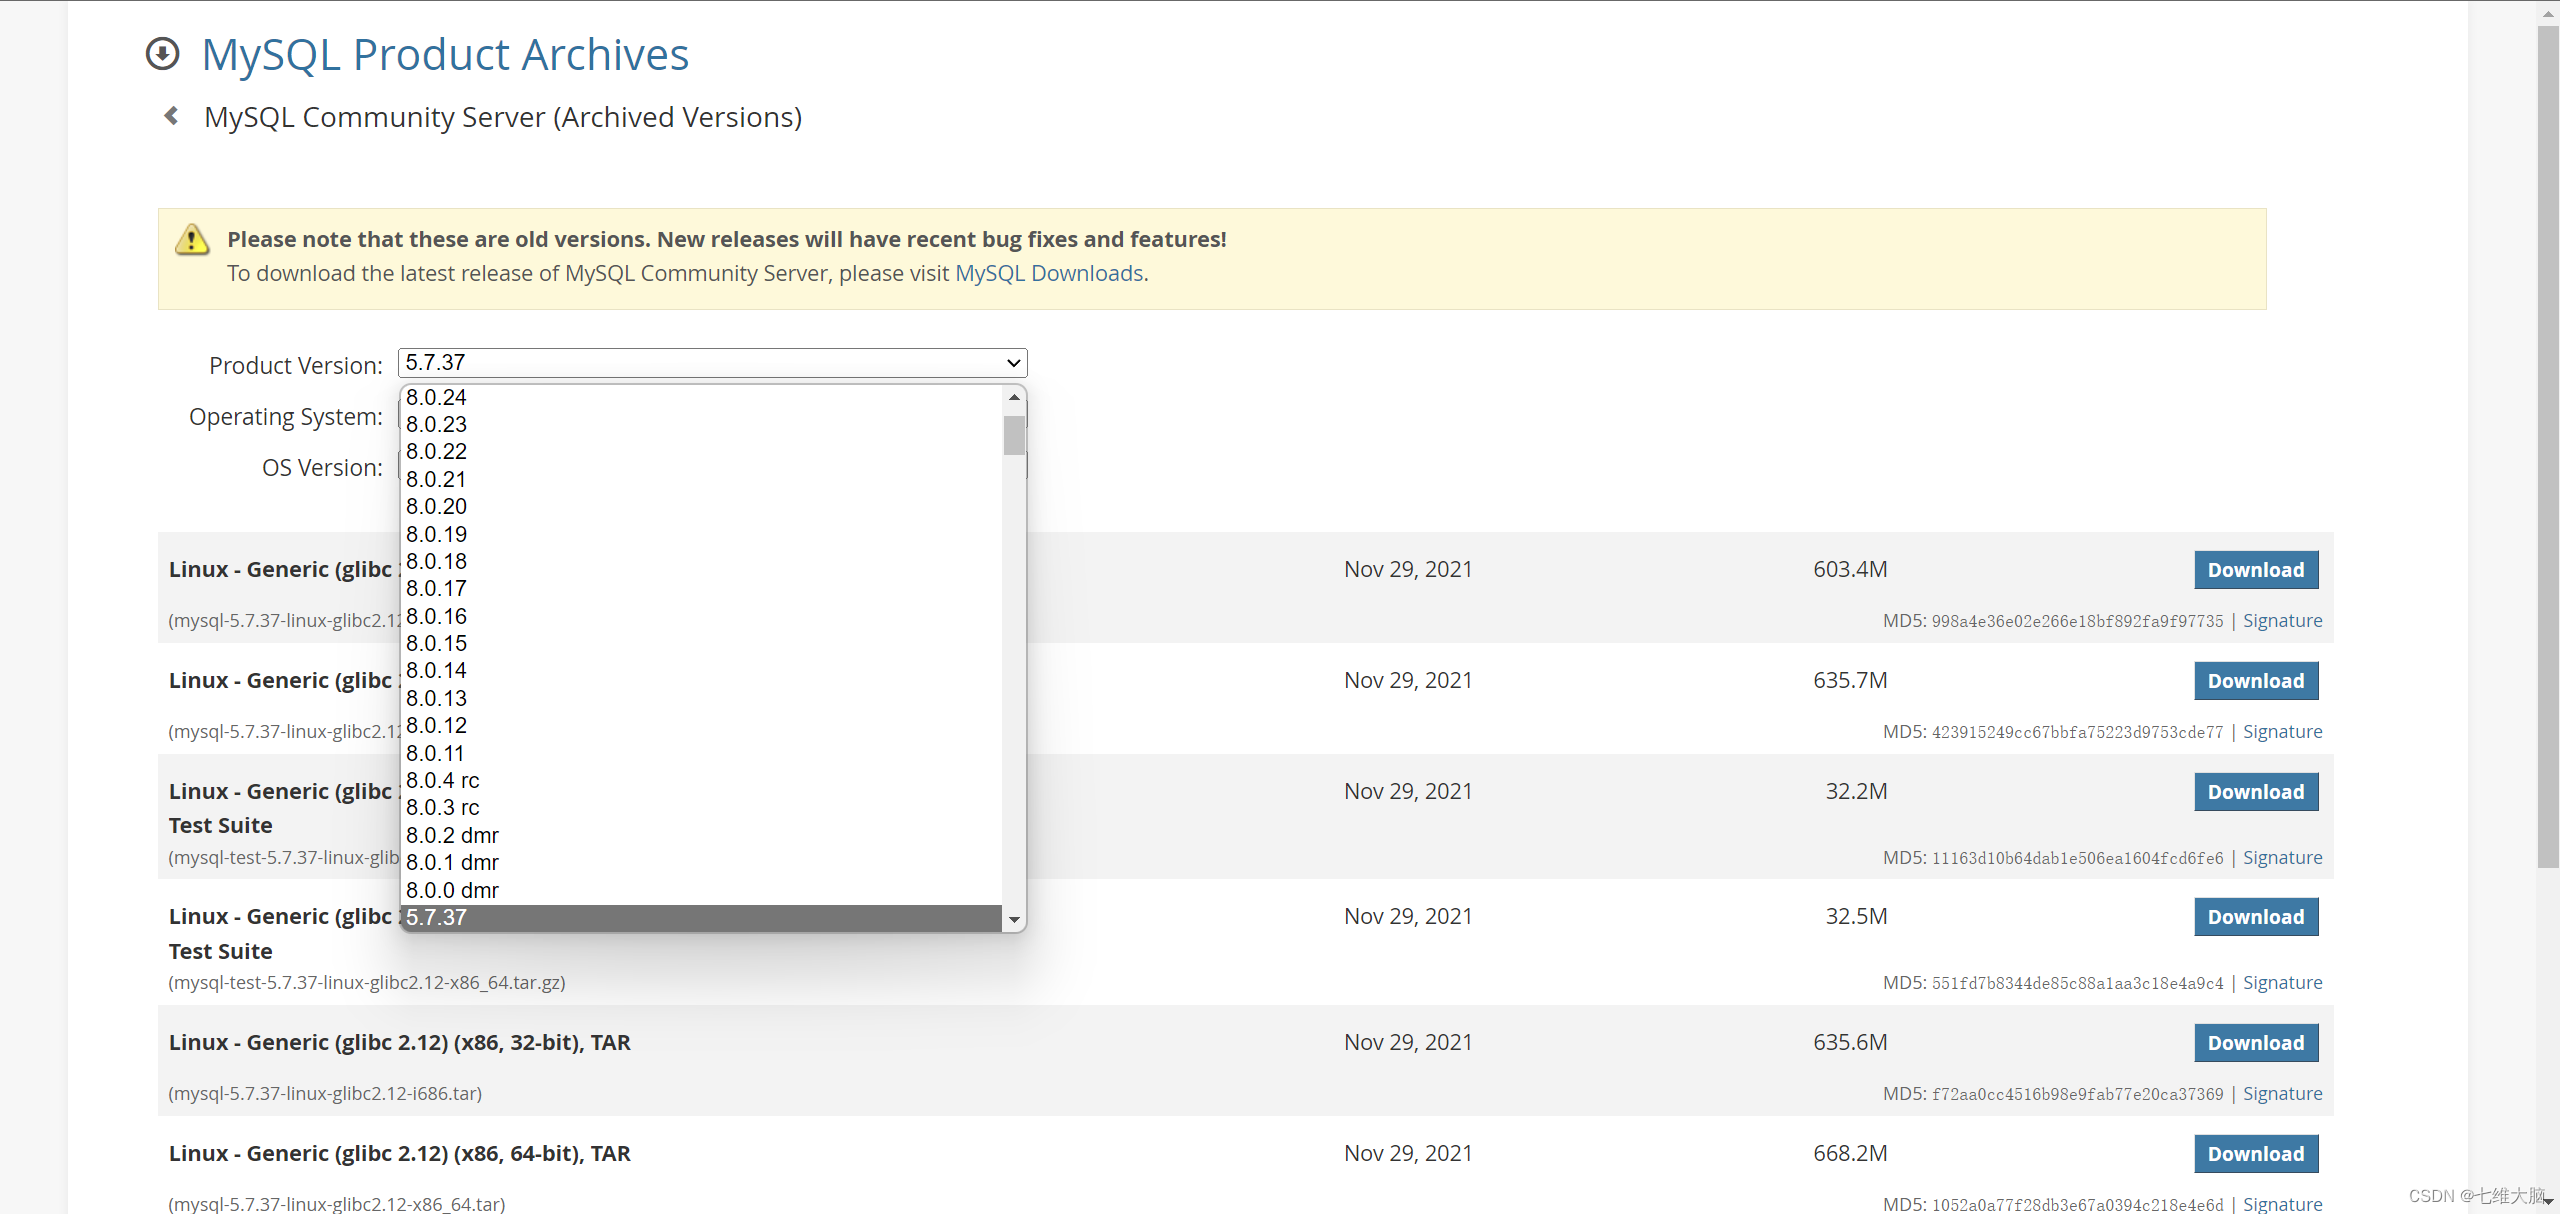Choose 8.0.4 rc in version list
This screenshot has height=1214, width=2560.
click(442, 780)
